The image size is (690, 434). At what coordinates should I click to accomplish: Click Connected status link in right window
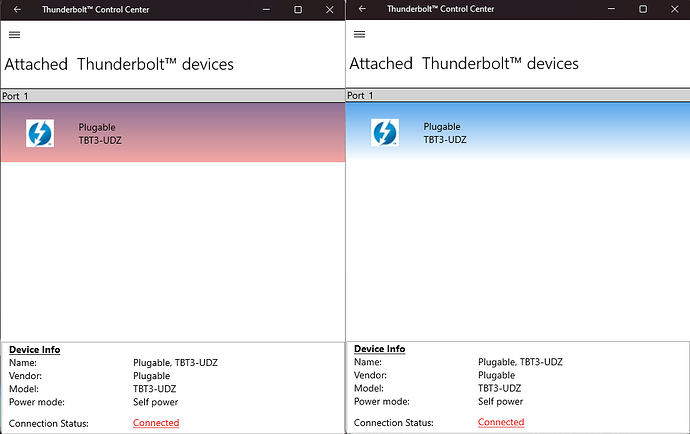click(501, 422)
